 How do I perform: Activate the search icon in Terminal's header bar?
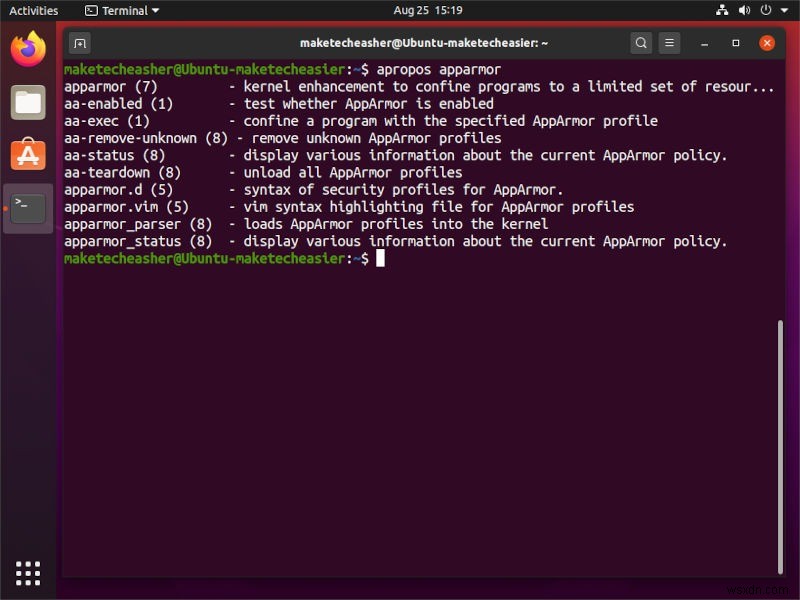click(x=641, y=43)
